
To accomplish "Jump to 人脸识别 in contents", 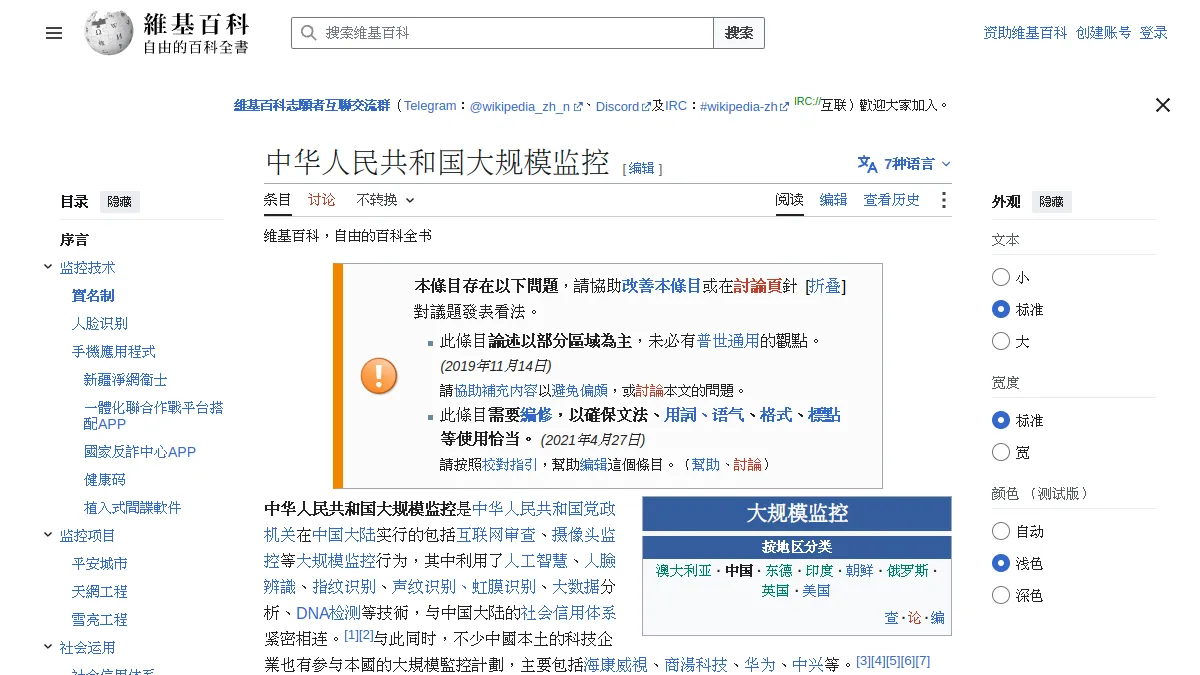I will (x=100, y=324).
